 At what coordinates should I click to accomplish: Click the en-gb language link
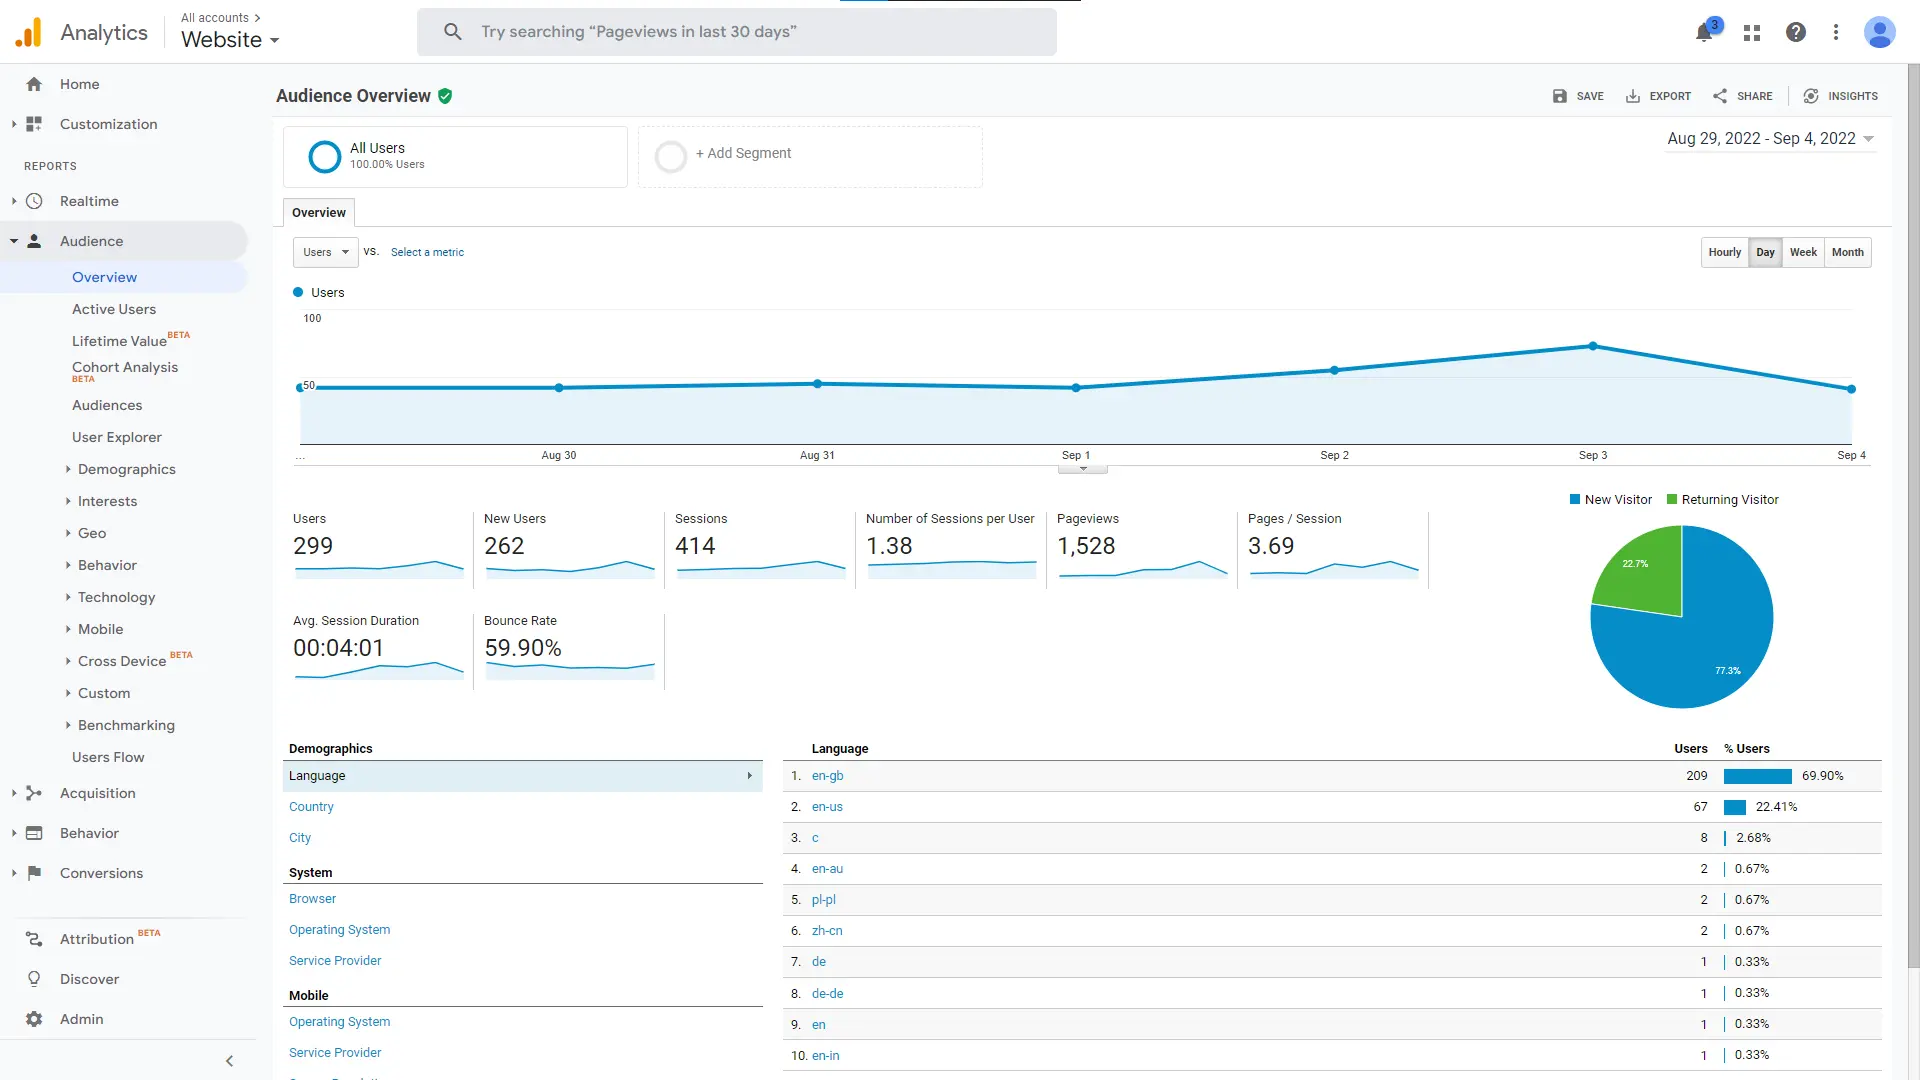(x=828, y=776)
